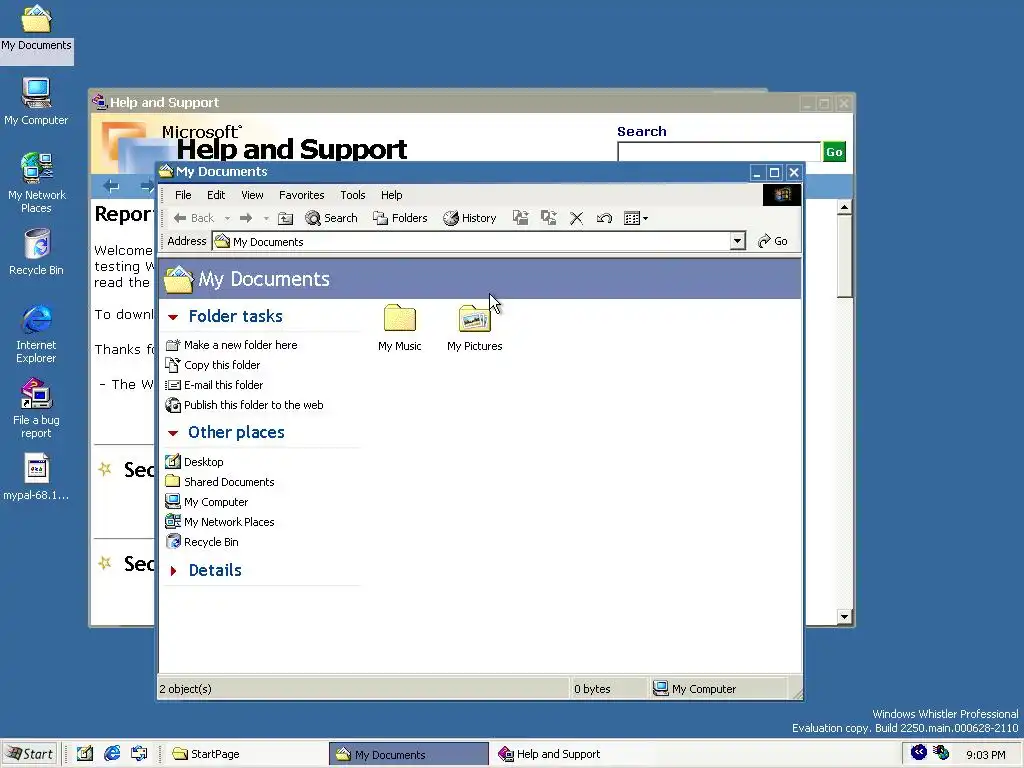Click Help and Support scrollbar down arrow
The image size is (1024, 768).
pyautogui.click(x=844, y=616)
